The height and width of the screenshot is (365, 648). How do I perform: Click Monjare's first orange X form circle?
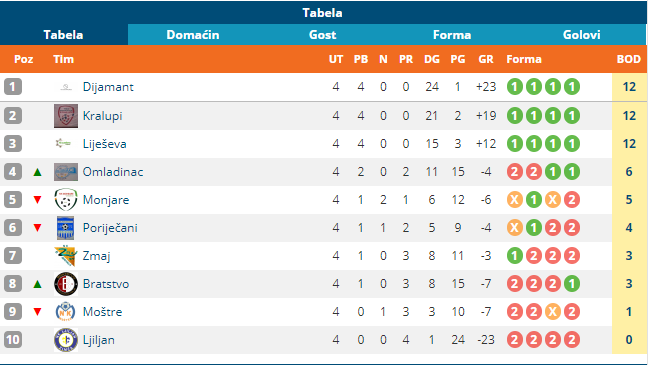point(515,200)
